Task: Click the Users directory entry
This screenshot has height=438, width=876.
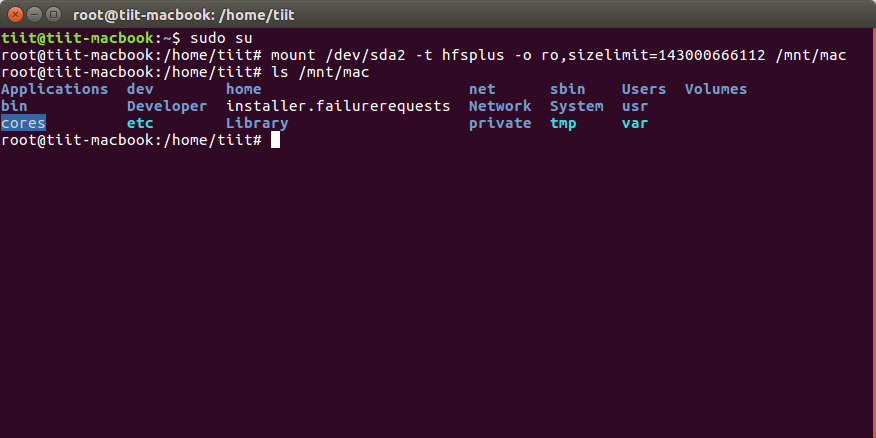Action: (x=643, y=89)
